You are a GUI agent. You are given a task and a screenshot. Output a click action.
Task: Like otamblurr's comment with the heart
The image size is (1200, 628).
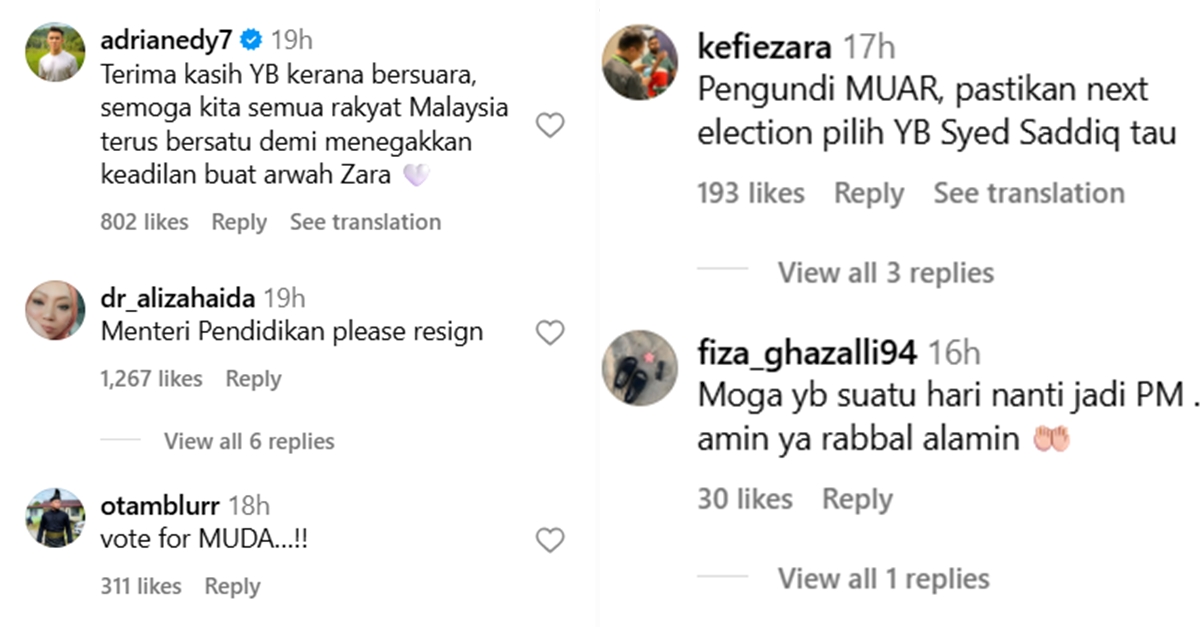coord(550,541)
